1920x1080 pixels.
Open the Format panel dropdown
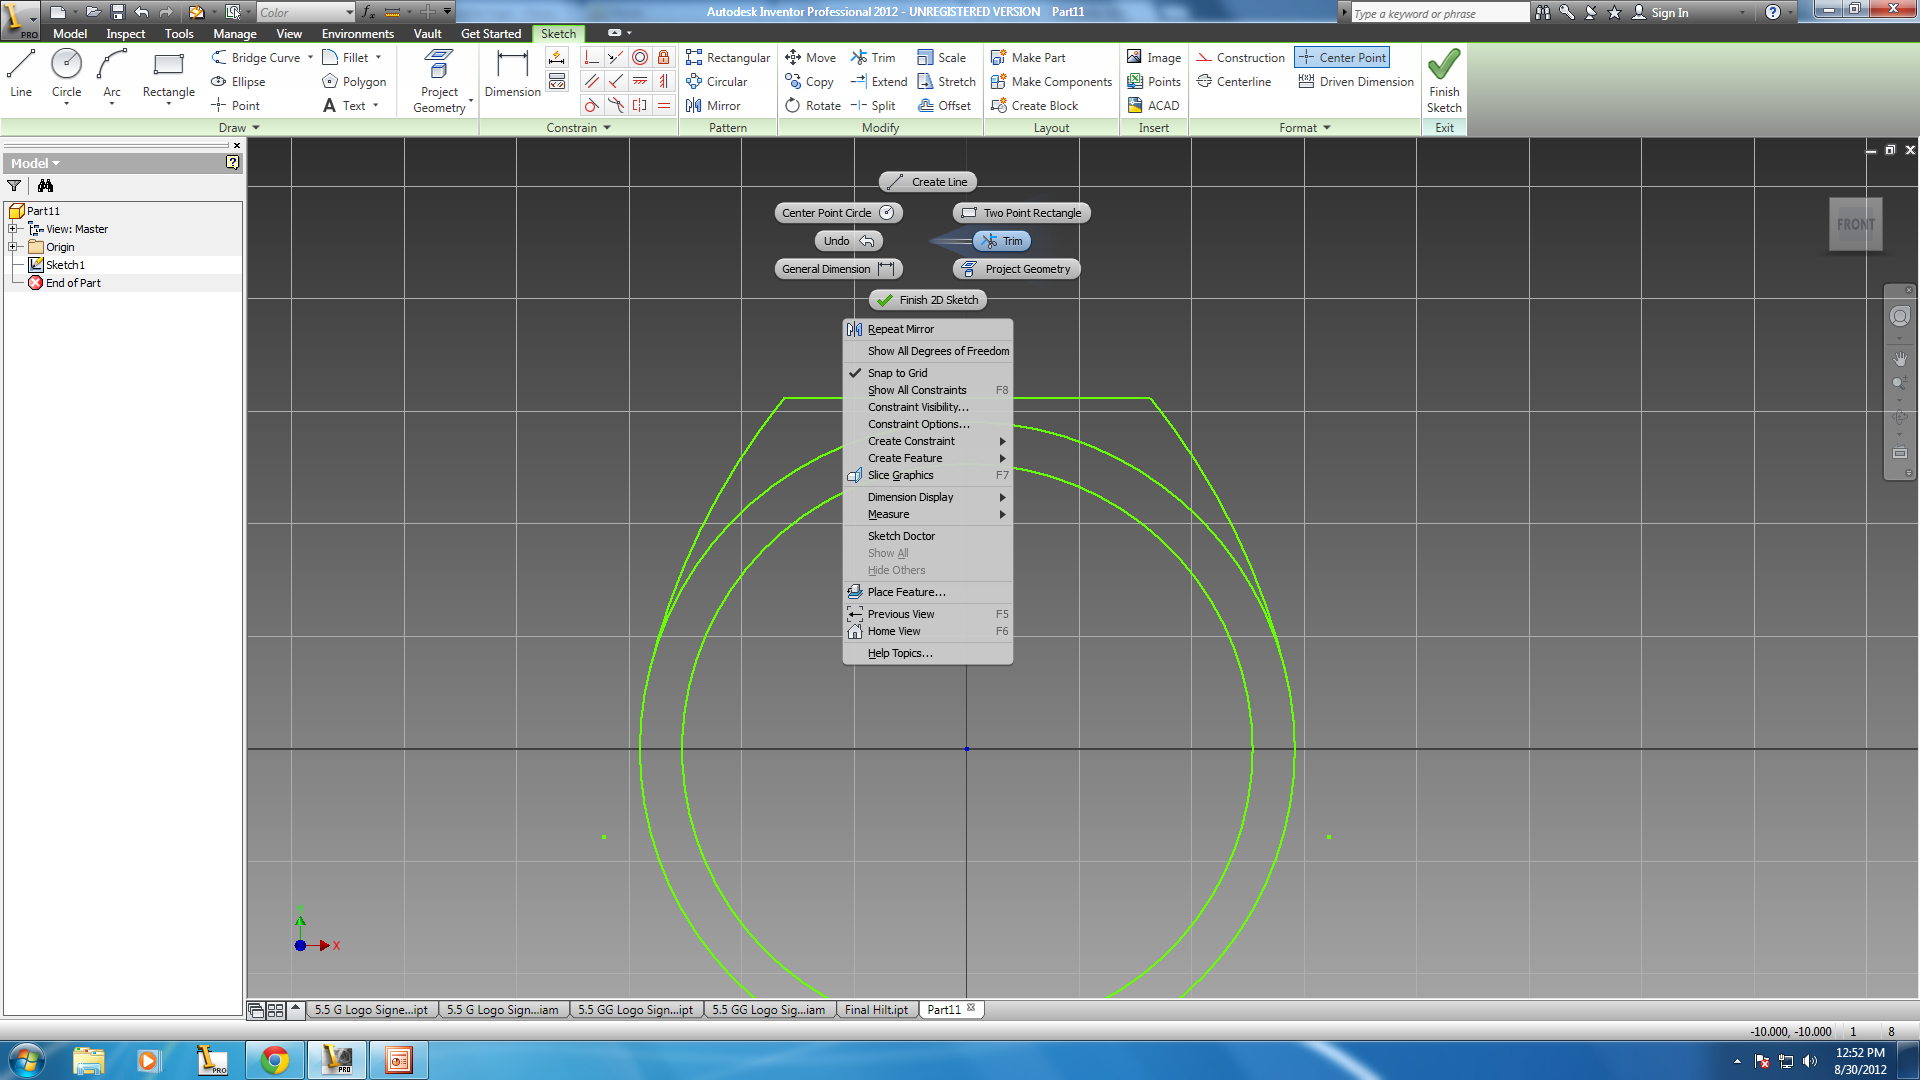tap(1305, 128)
